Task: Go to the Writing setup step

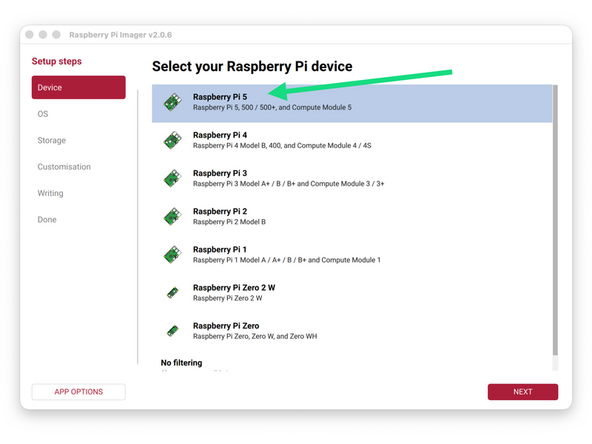Action: 50,193
